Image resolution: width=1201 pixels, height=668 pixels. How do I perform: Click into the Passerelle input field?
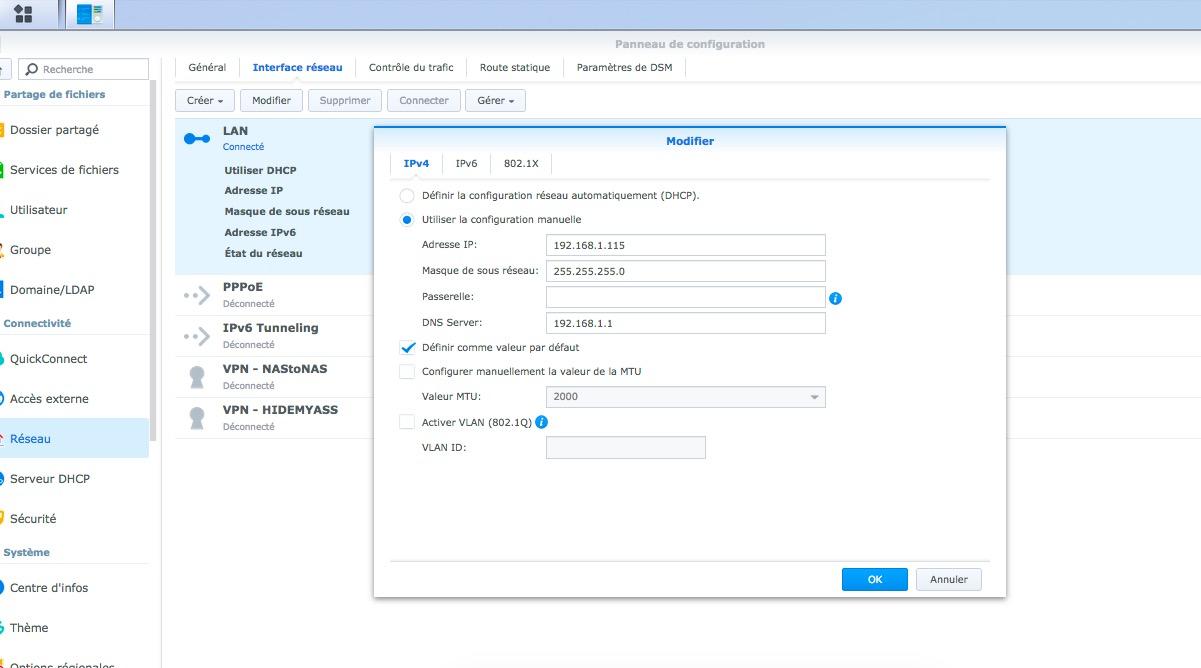click(685, 298)
